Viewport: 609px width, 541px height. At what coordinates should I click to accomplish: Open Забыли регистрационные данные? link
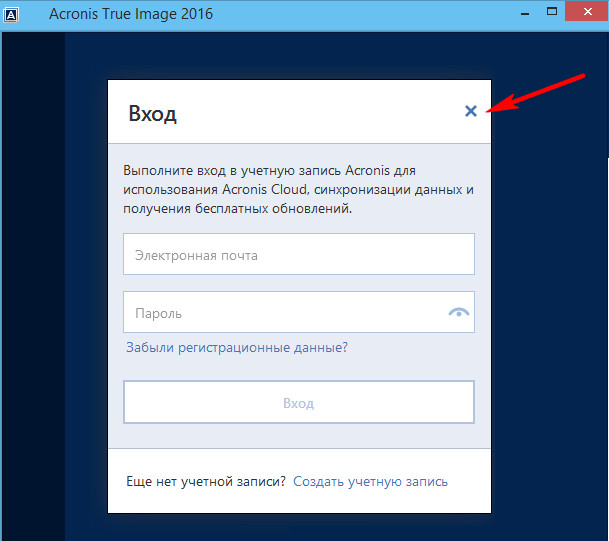237,347
